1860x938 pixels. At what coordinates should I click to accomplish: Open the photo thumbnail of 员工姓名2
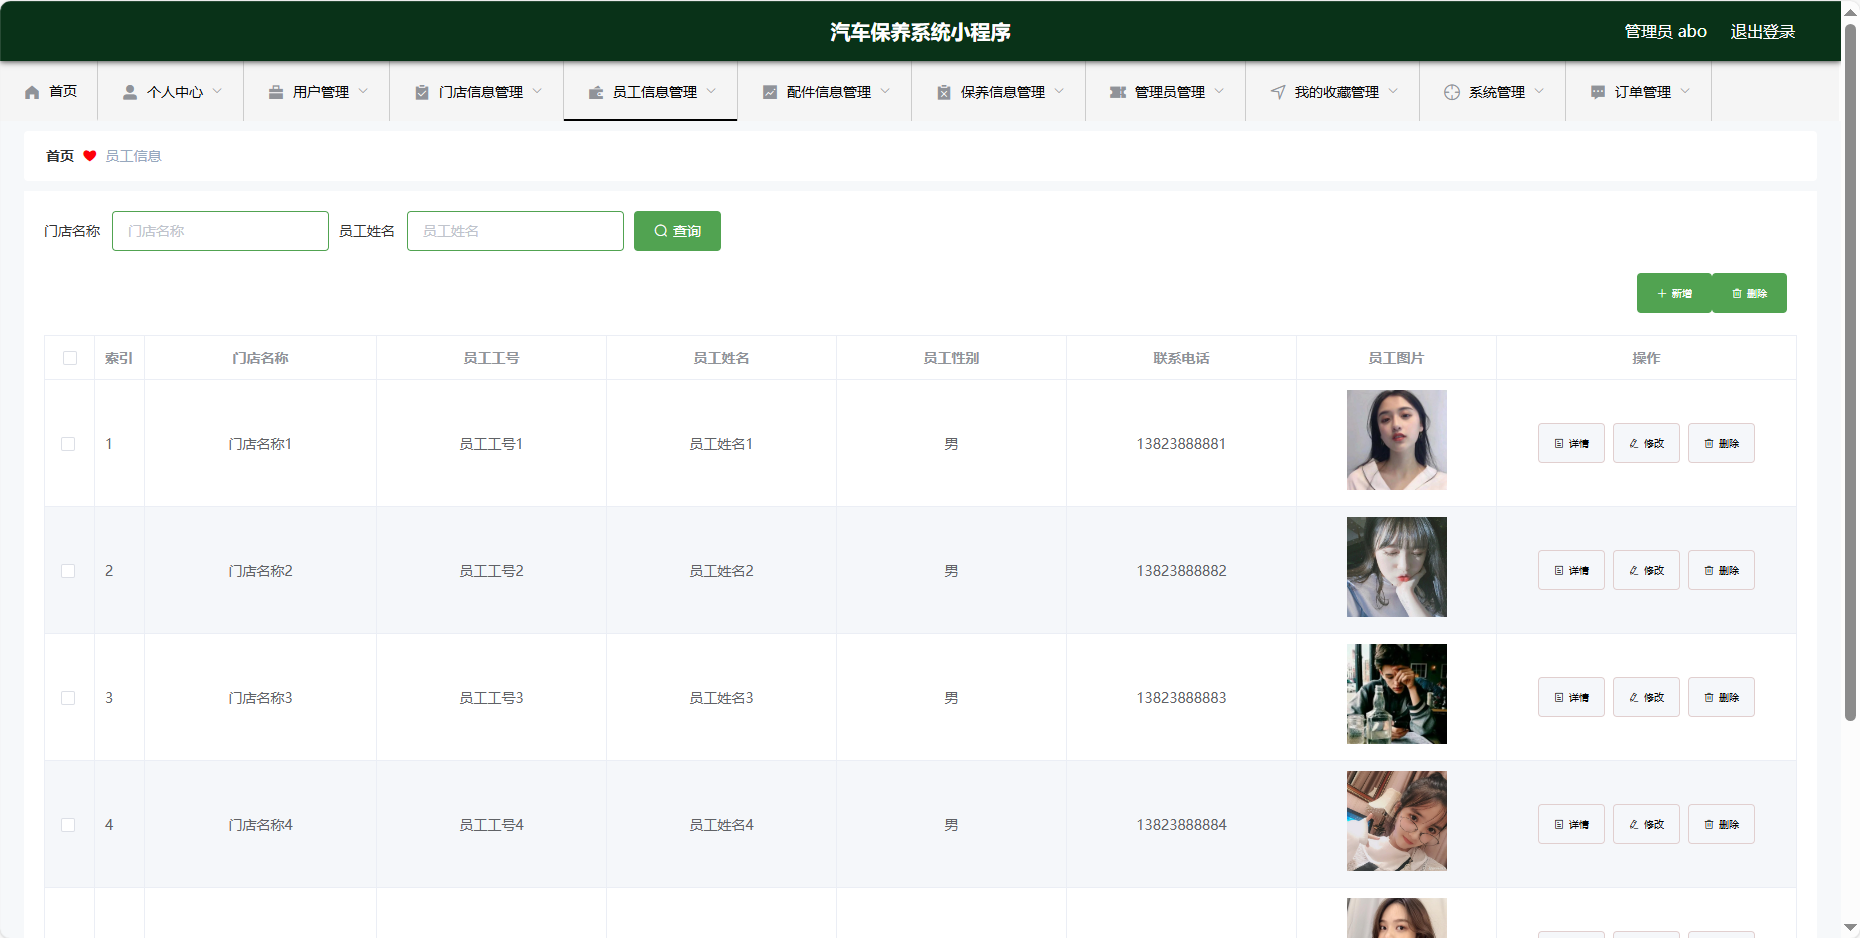(x=1396, y=567)
